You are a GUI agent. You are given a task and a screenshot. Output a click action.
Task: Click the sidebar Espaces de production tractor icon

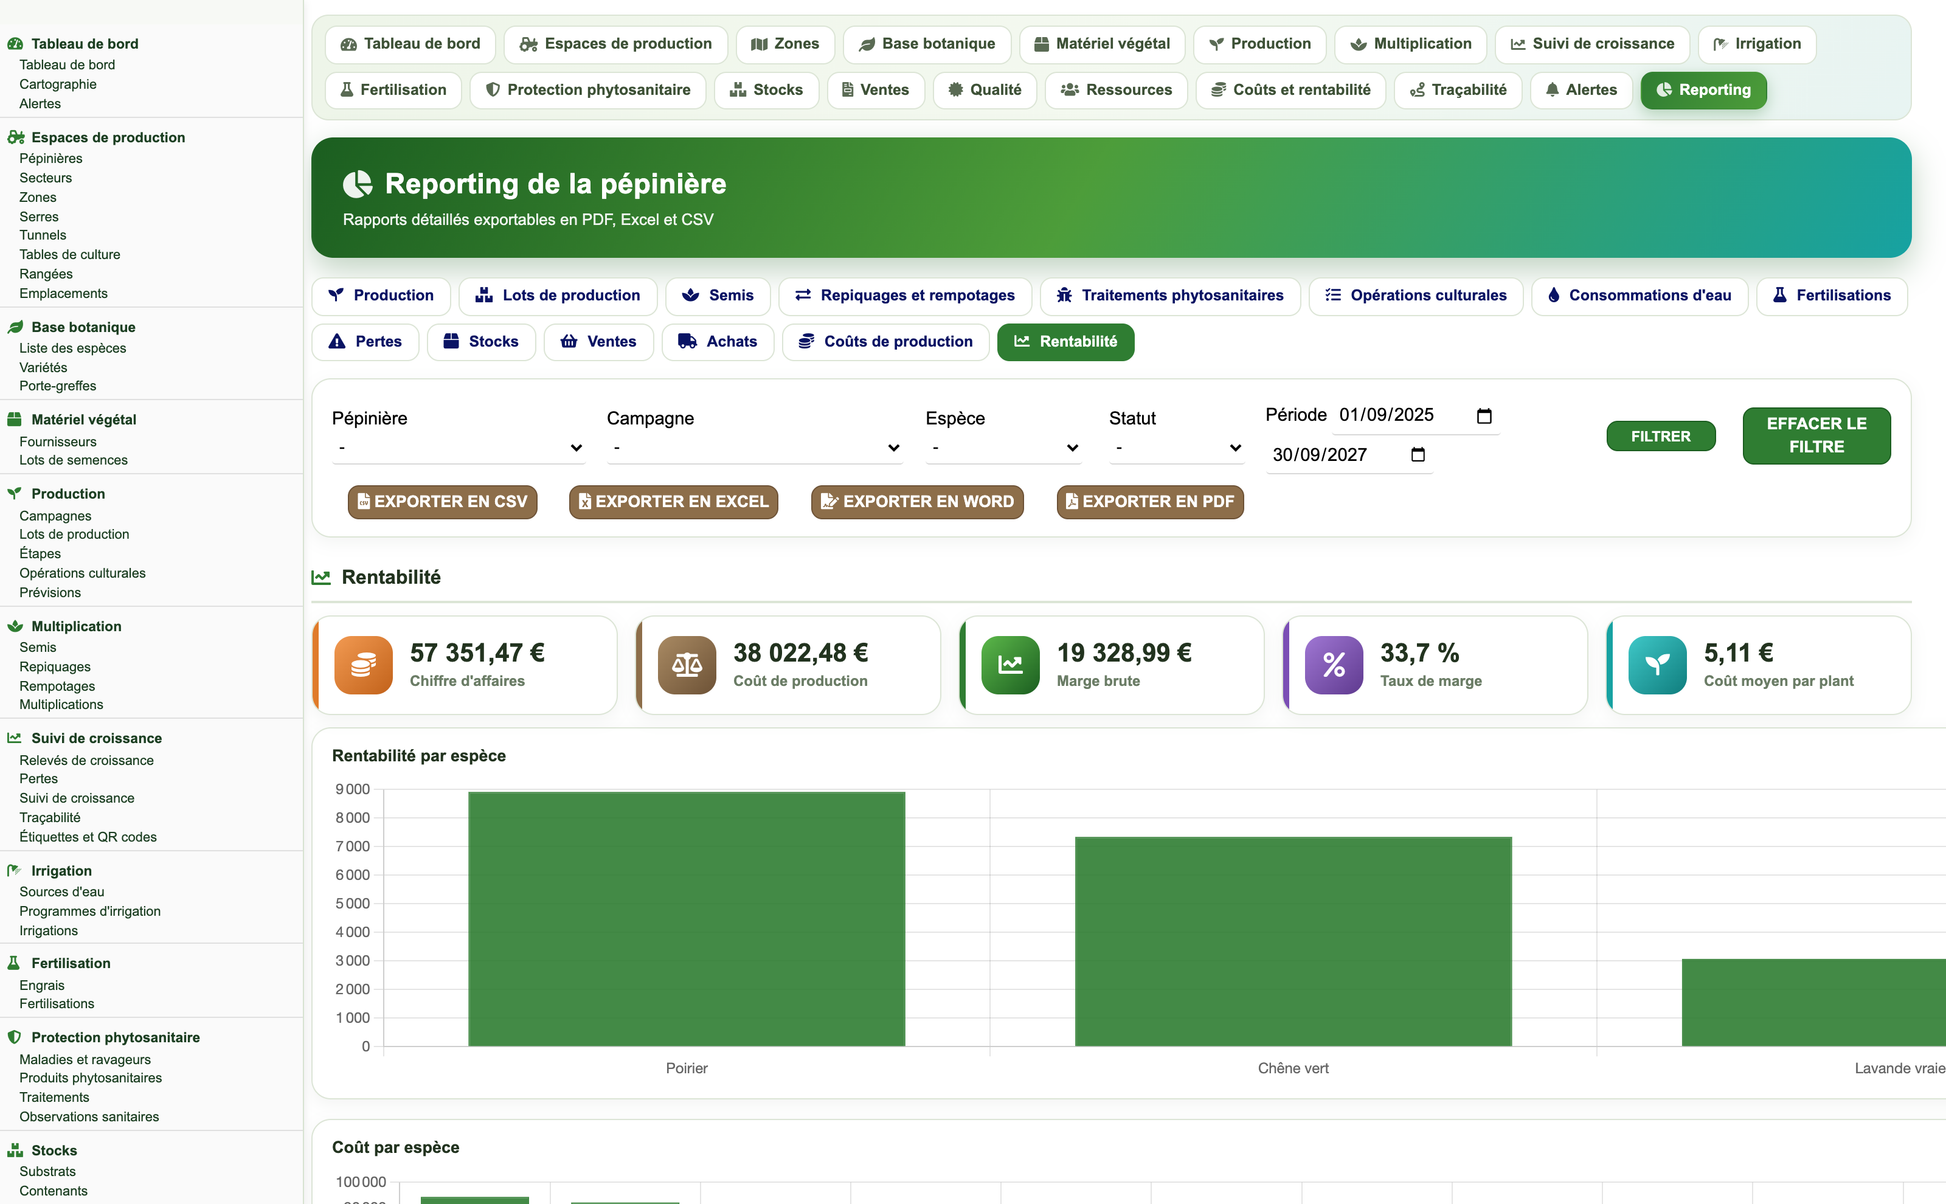click(15, 137)
